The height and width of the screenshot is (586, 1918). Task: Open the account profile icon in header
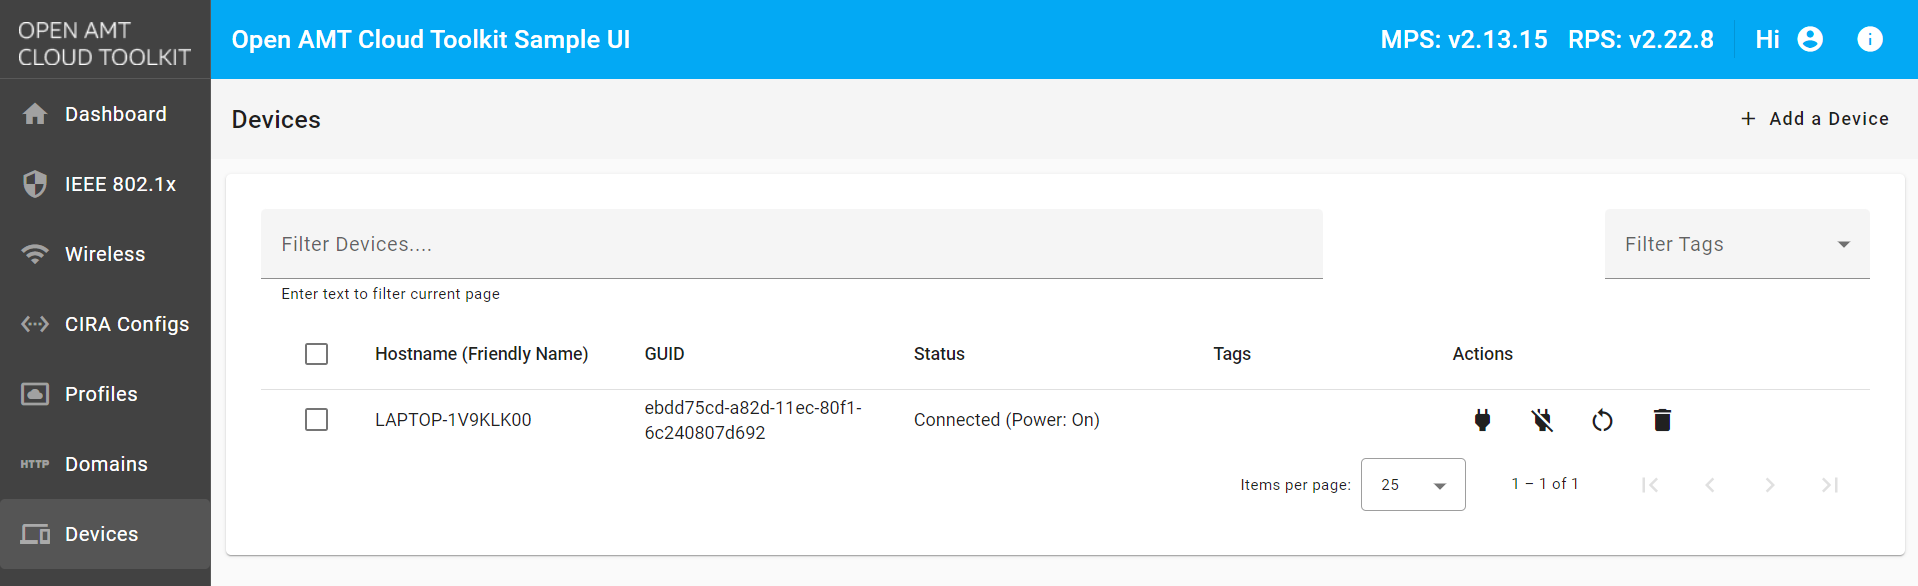pyautogui.click(x=1811, y=39)
